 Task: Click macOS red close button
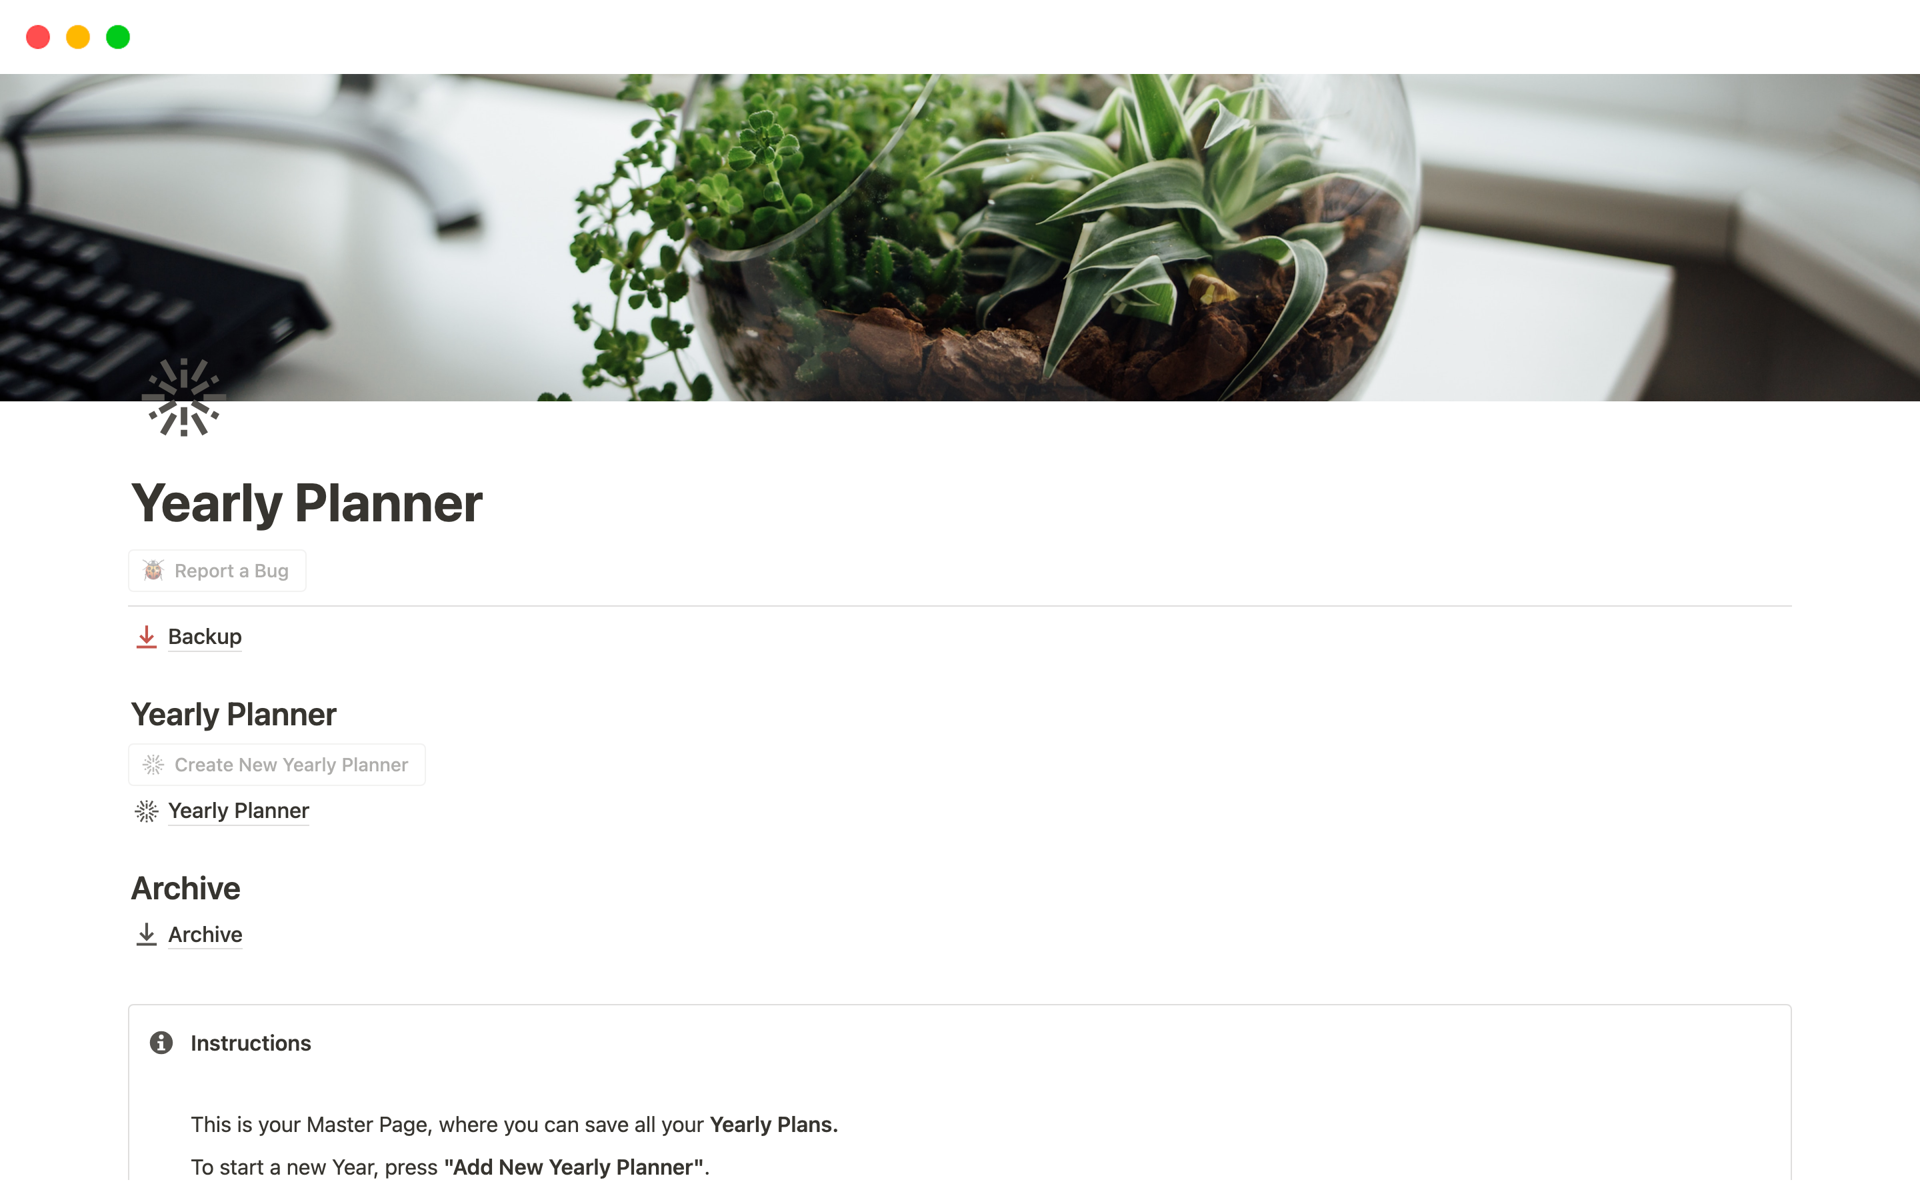click(x=36, y=37)
